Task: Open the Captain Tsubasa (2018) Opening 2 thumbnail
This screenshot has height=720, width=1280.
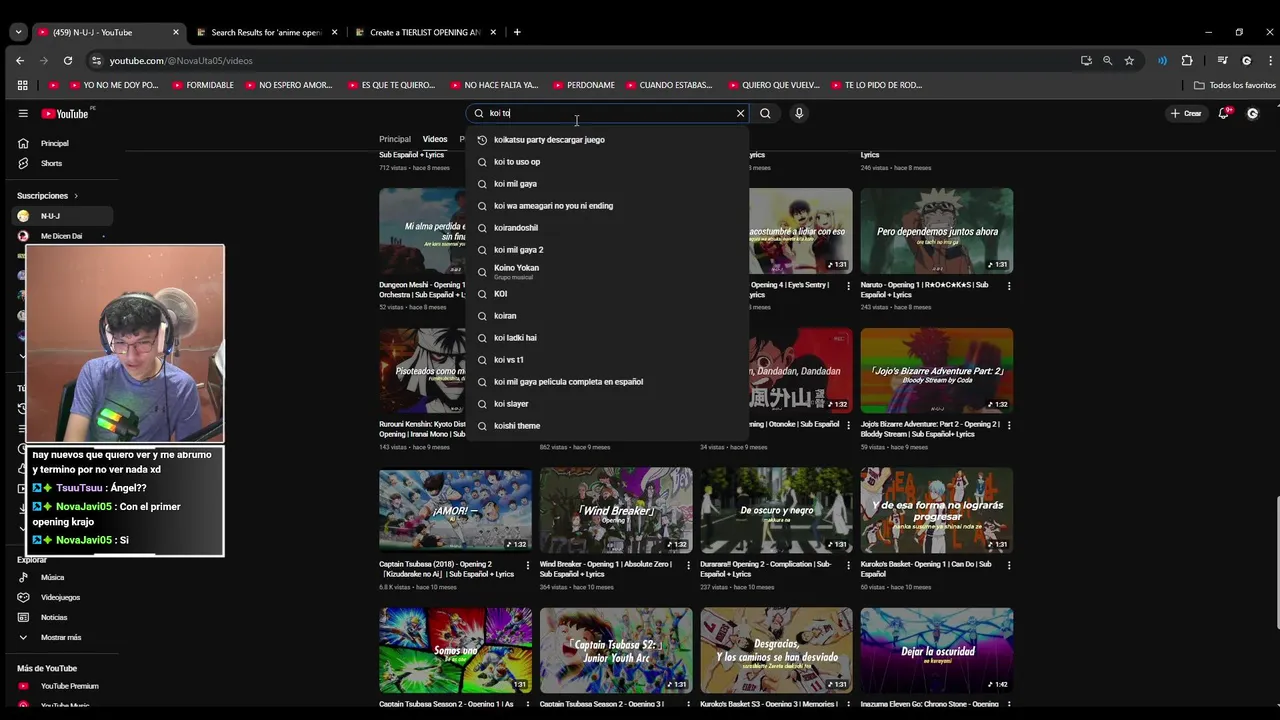Action: (455, 511)
